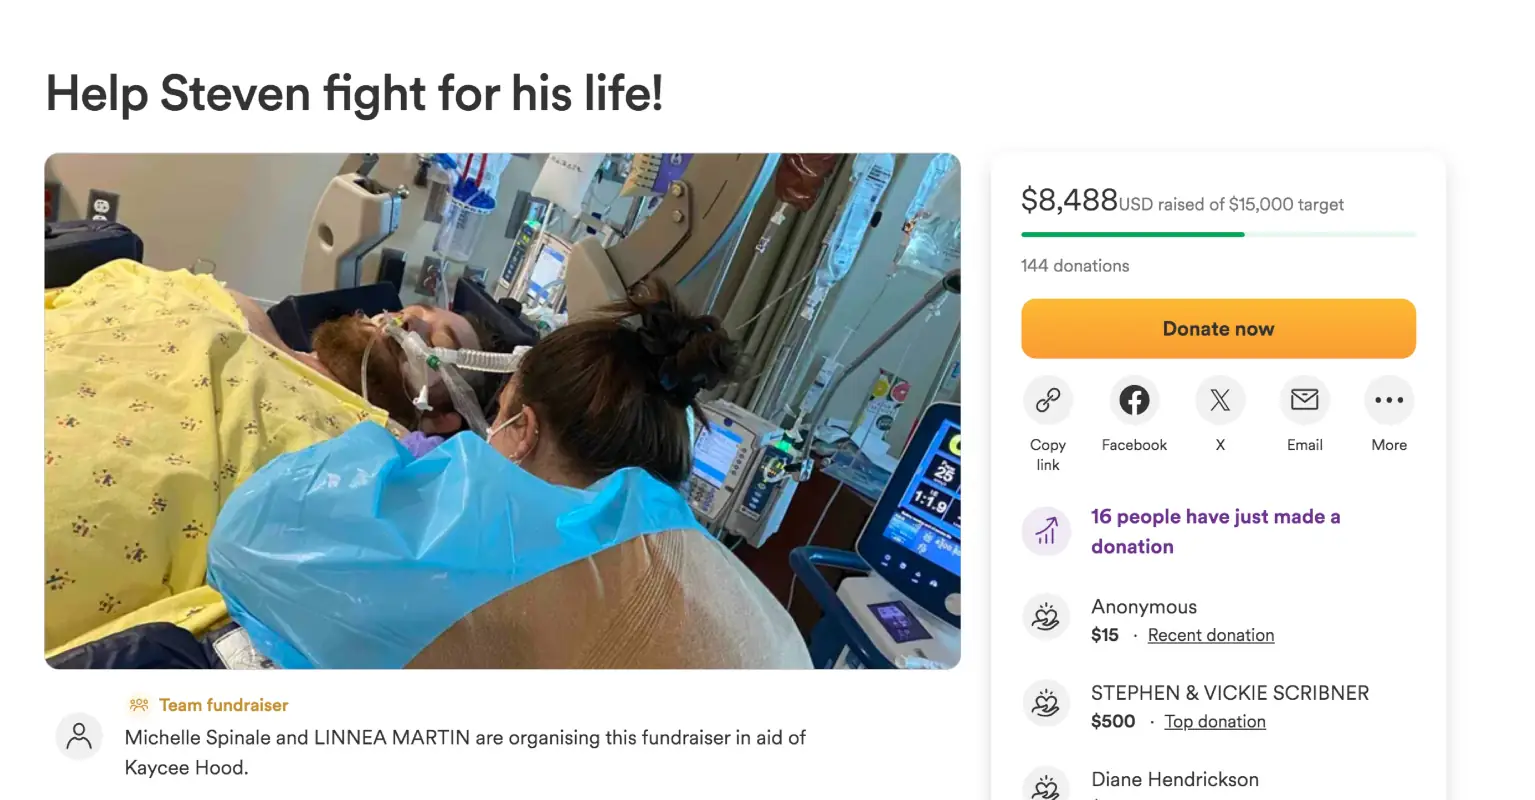The width and height of the screenshot is (1535, 800).
Task: Click the Team fundraiser label
Action: (x=223, y=705)
